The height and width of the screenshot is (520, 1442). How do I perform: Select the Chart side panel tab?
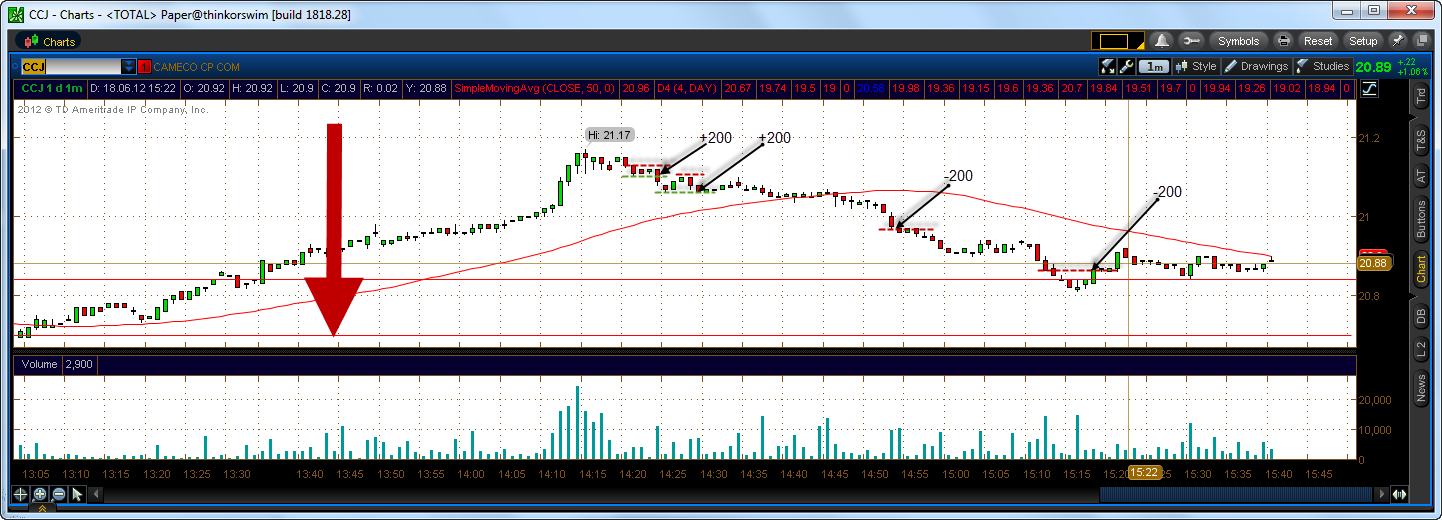pos(1421,269)
